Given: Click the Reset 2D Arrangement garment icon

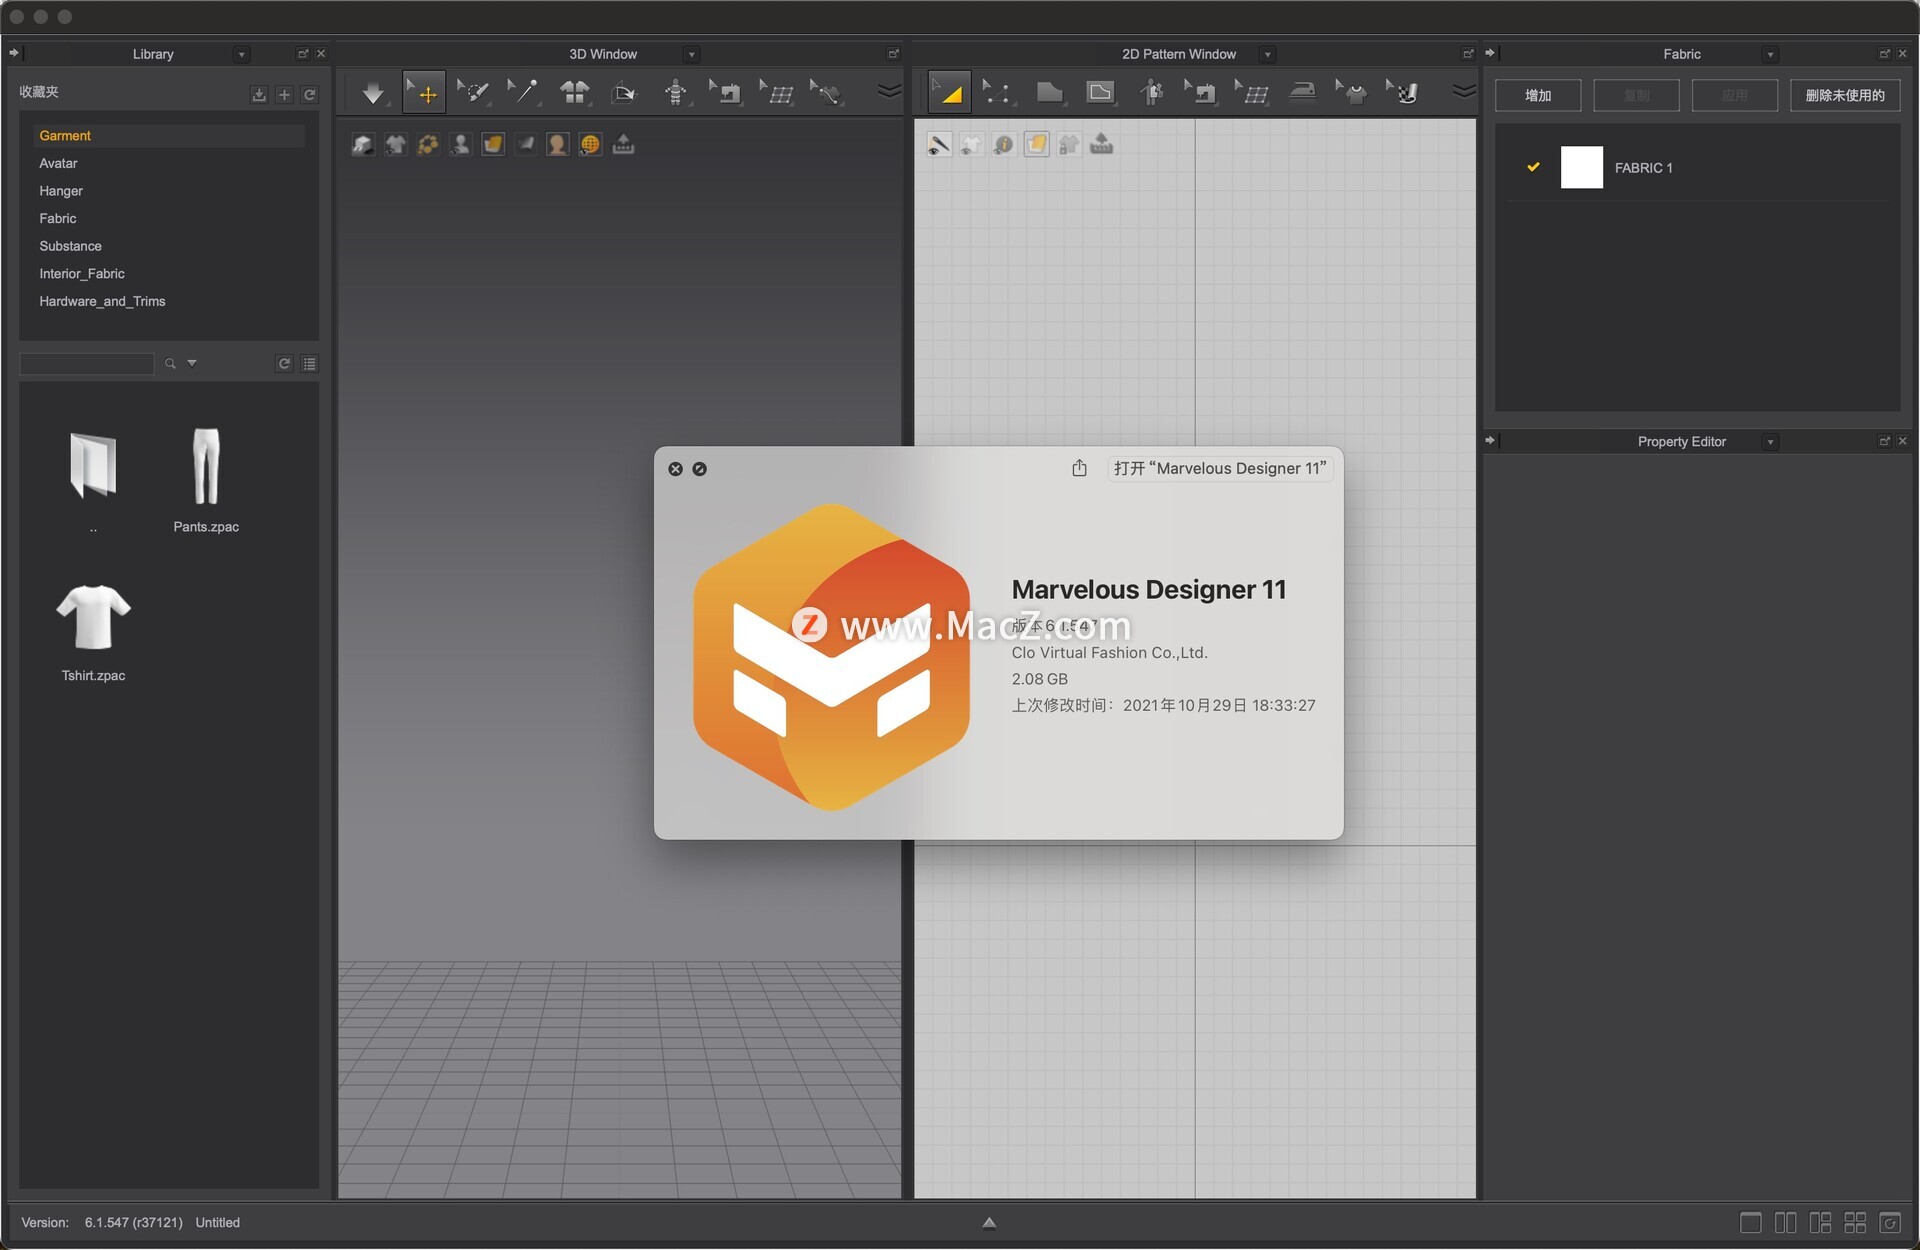Looking at the screenshot, I should point(574,92).
